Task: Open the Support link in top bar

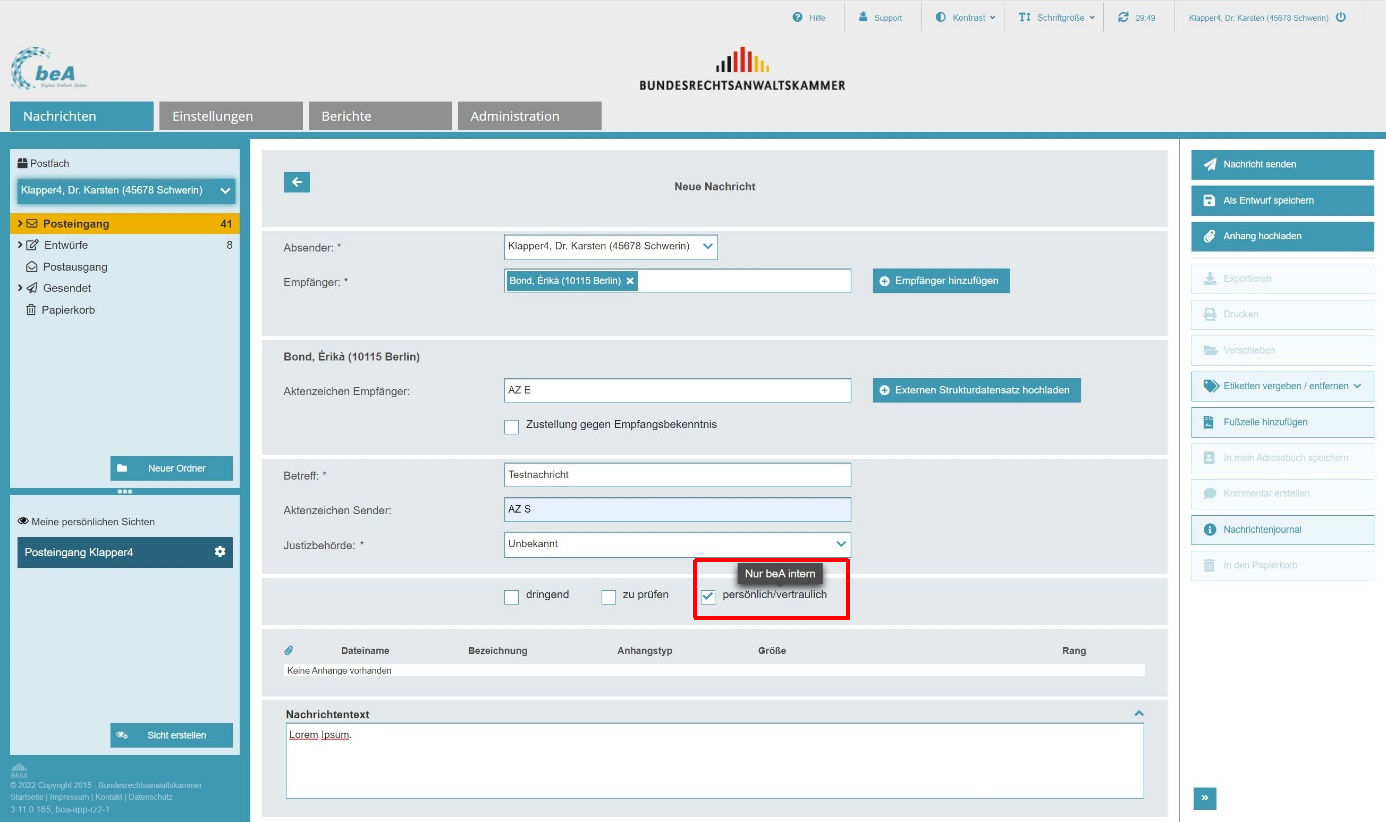Action: click(880, 17)
